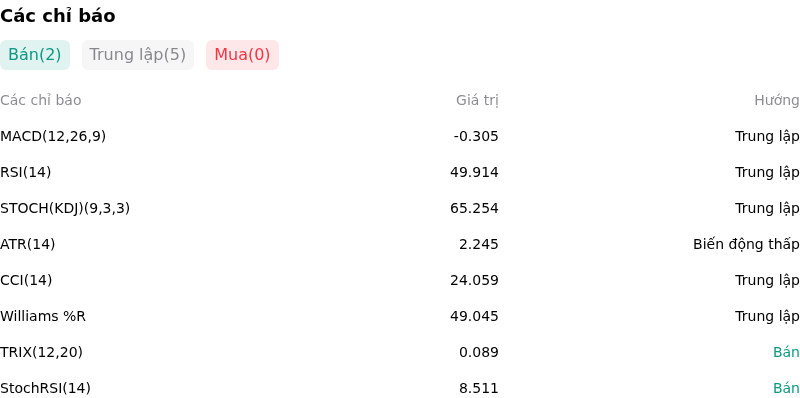
Task: Select the ATR(14) indicator name
Action: [x=28, y=244]
